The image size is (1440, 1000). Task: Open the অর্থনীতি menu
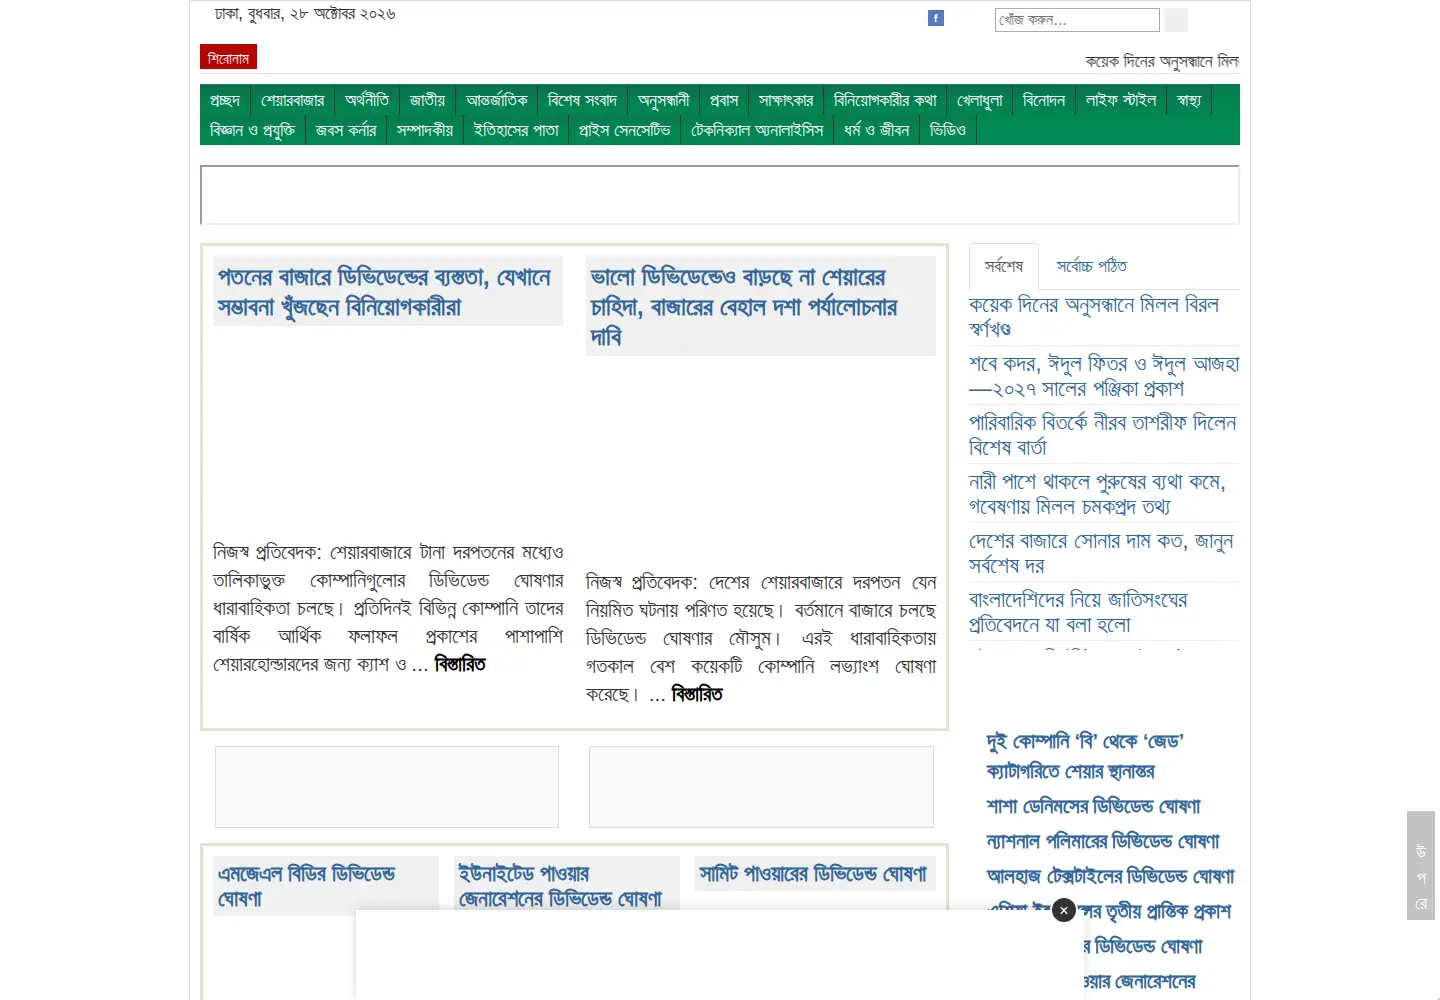(367, 100)
